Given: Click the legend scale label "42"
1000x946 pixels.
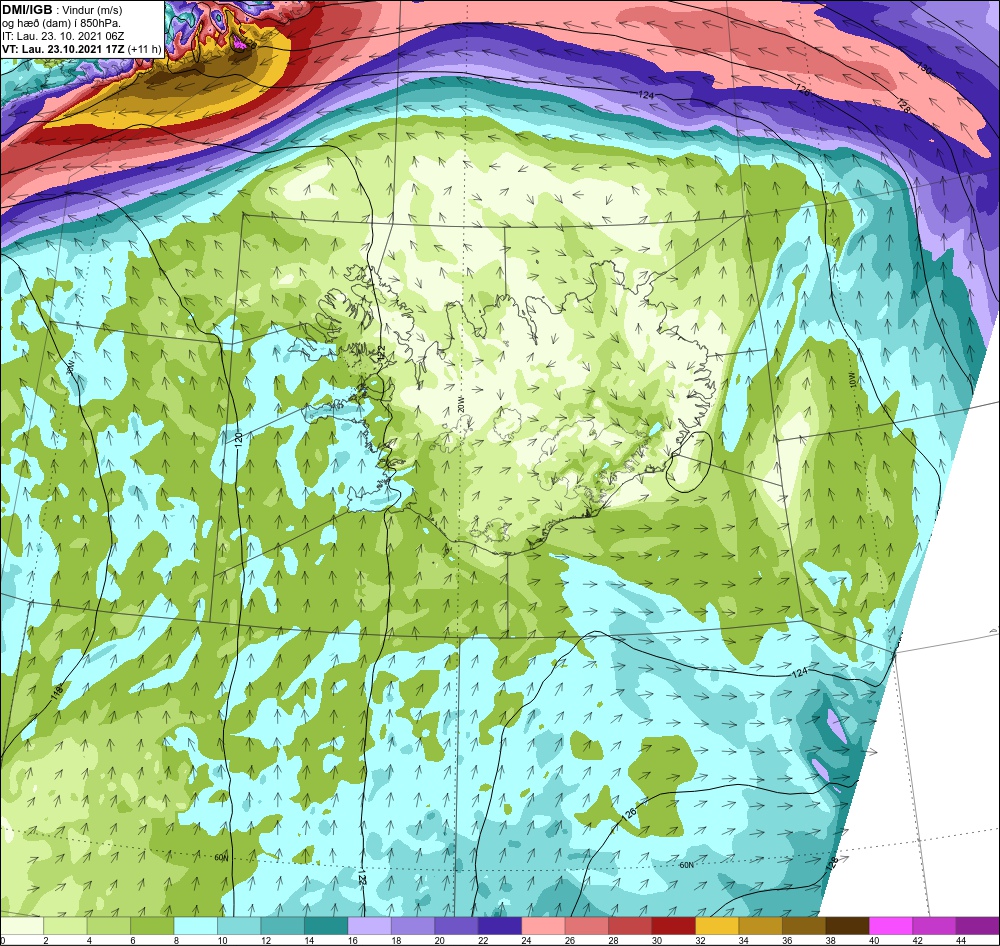Looking at the screenshot, I should [x=917, y=941].
